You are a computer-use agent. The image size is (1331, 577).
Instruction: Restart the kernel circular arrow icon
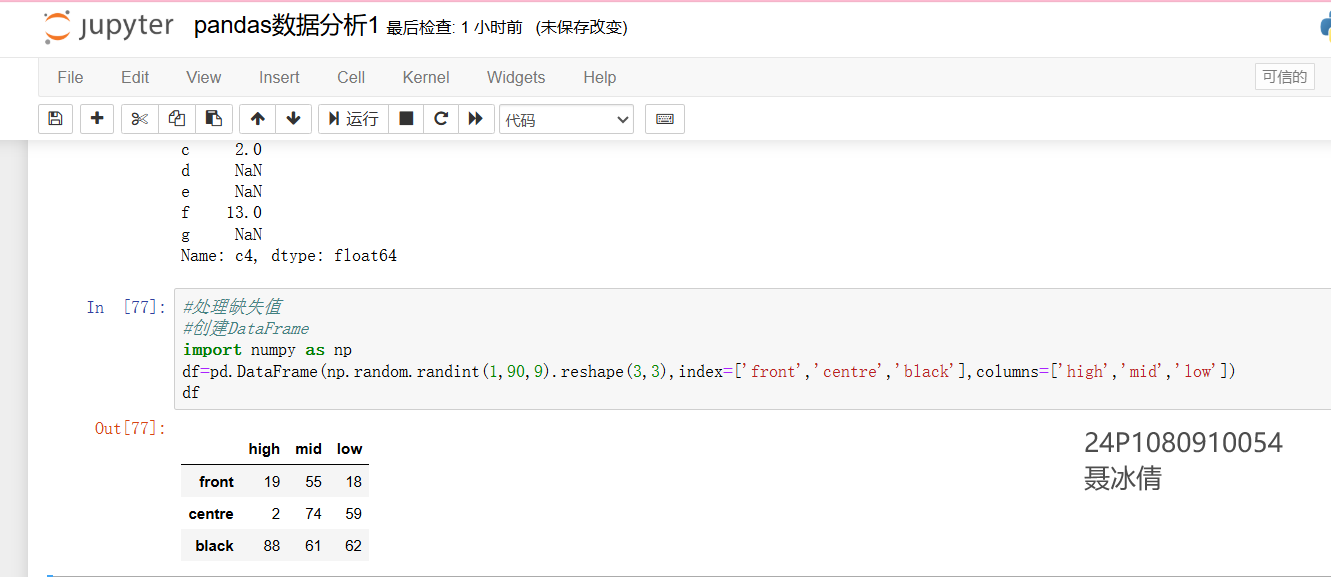[441, 119]
